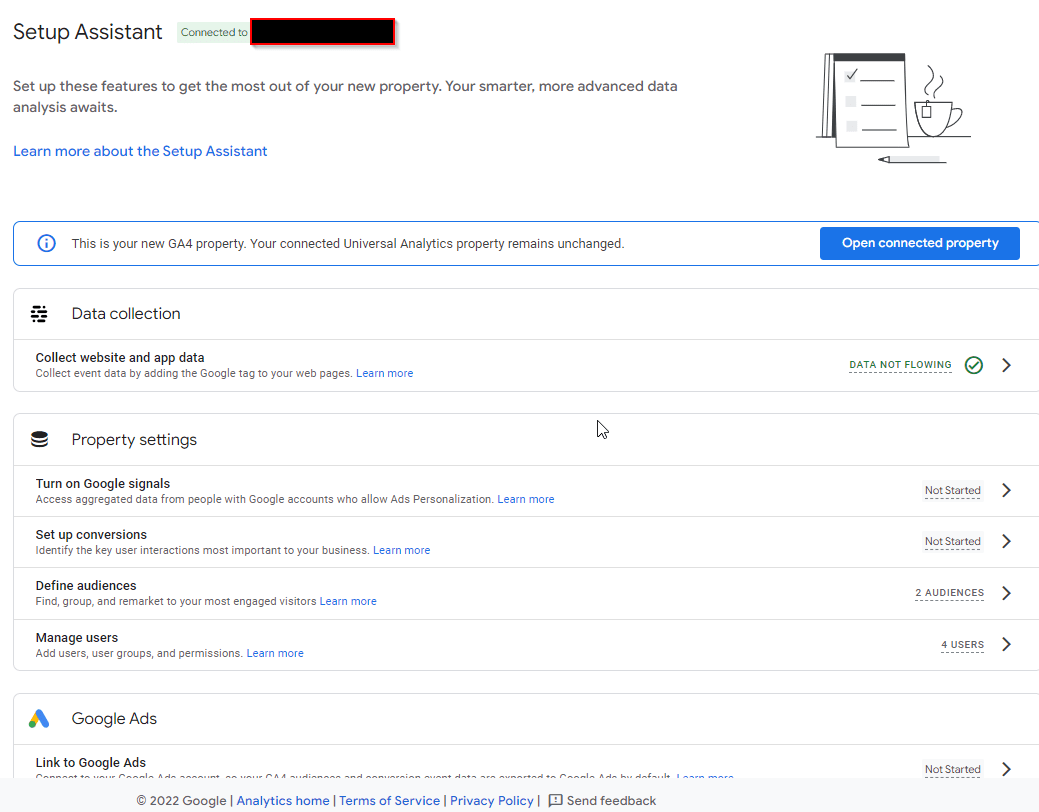This screenshot has width=1039, height=812.
Task: Open Learn more link for Collect website data
Action: 384,373
